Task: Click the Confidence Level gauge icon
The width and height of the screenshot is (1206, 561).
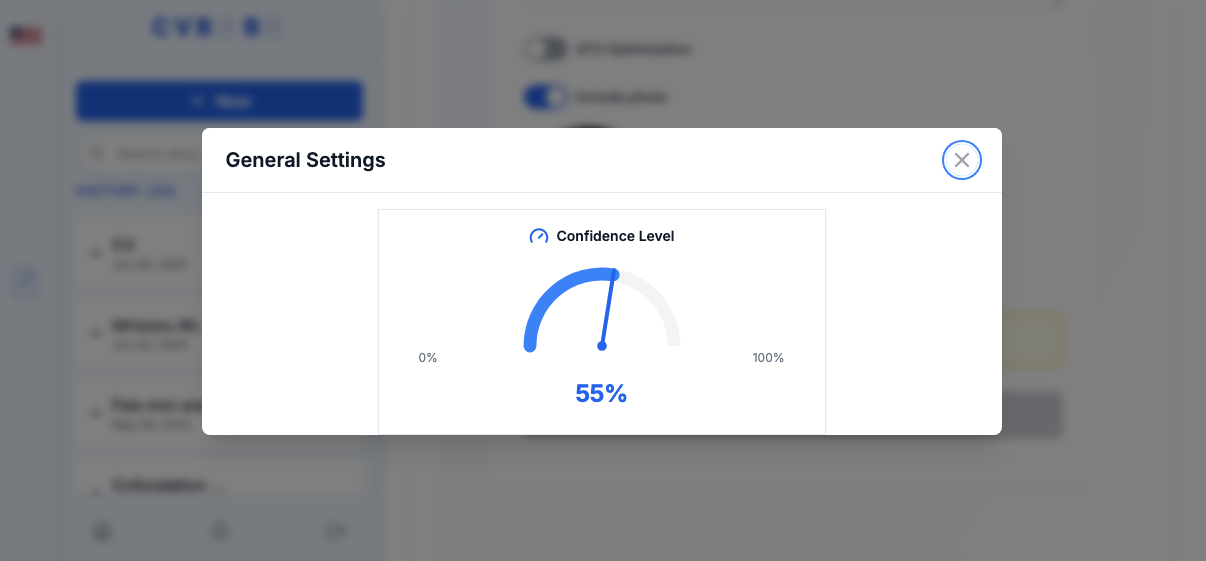Action: (539, 236)
